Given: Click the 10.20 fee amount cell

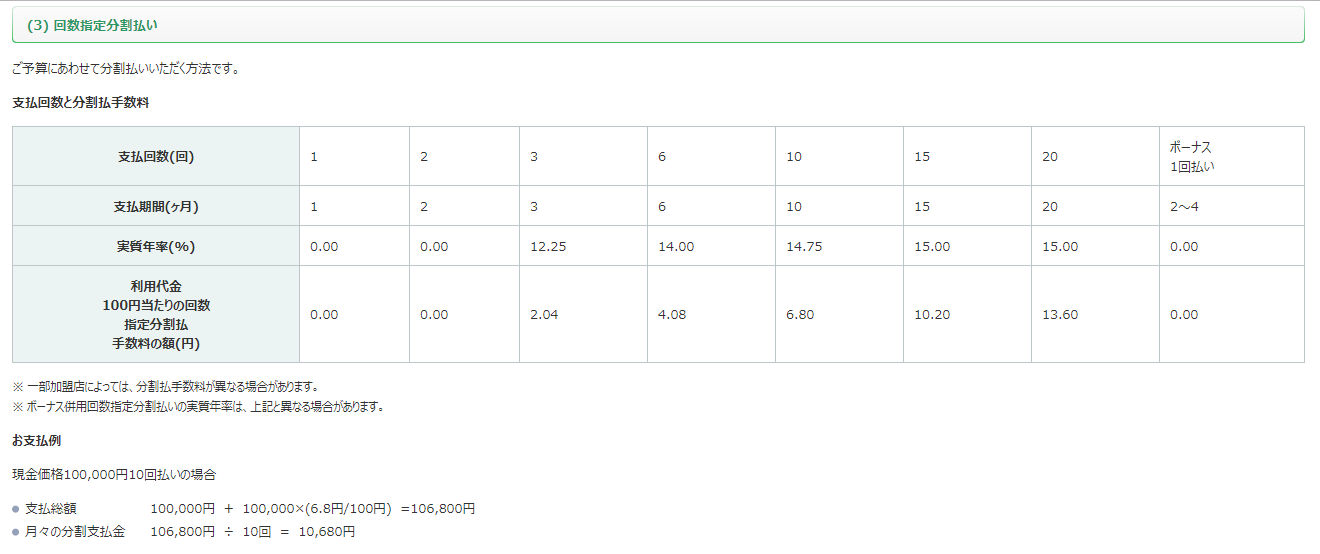Looking at the screenshot, I should 932,315.
